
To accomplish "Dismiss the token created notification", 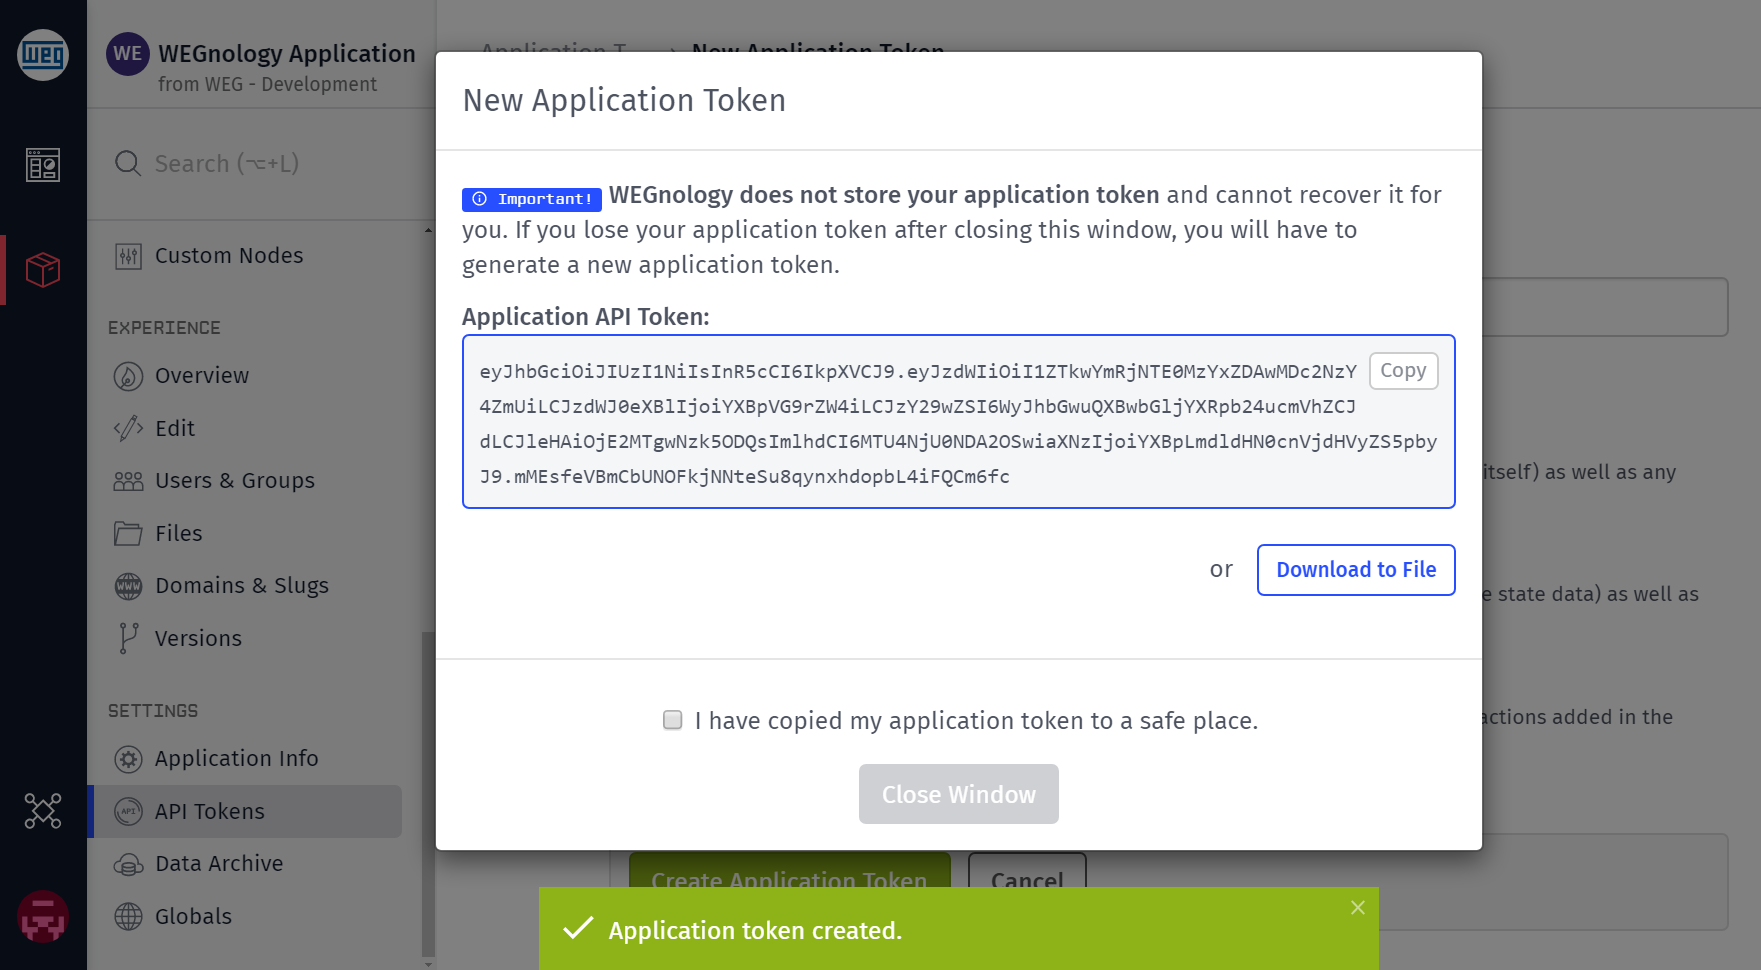I will (1357, 908).
